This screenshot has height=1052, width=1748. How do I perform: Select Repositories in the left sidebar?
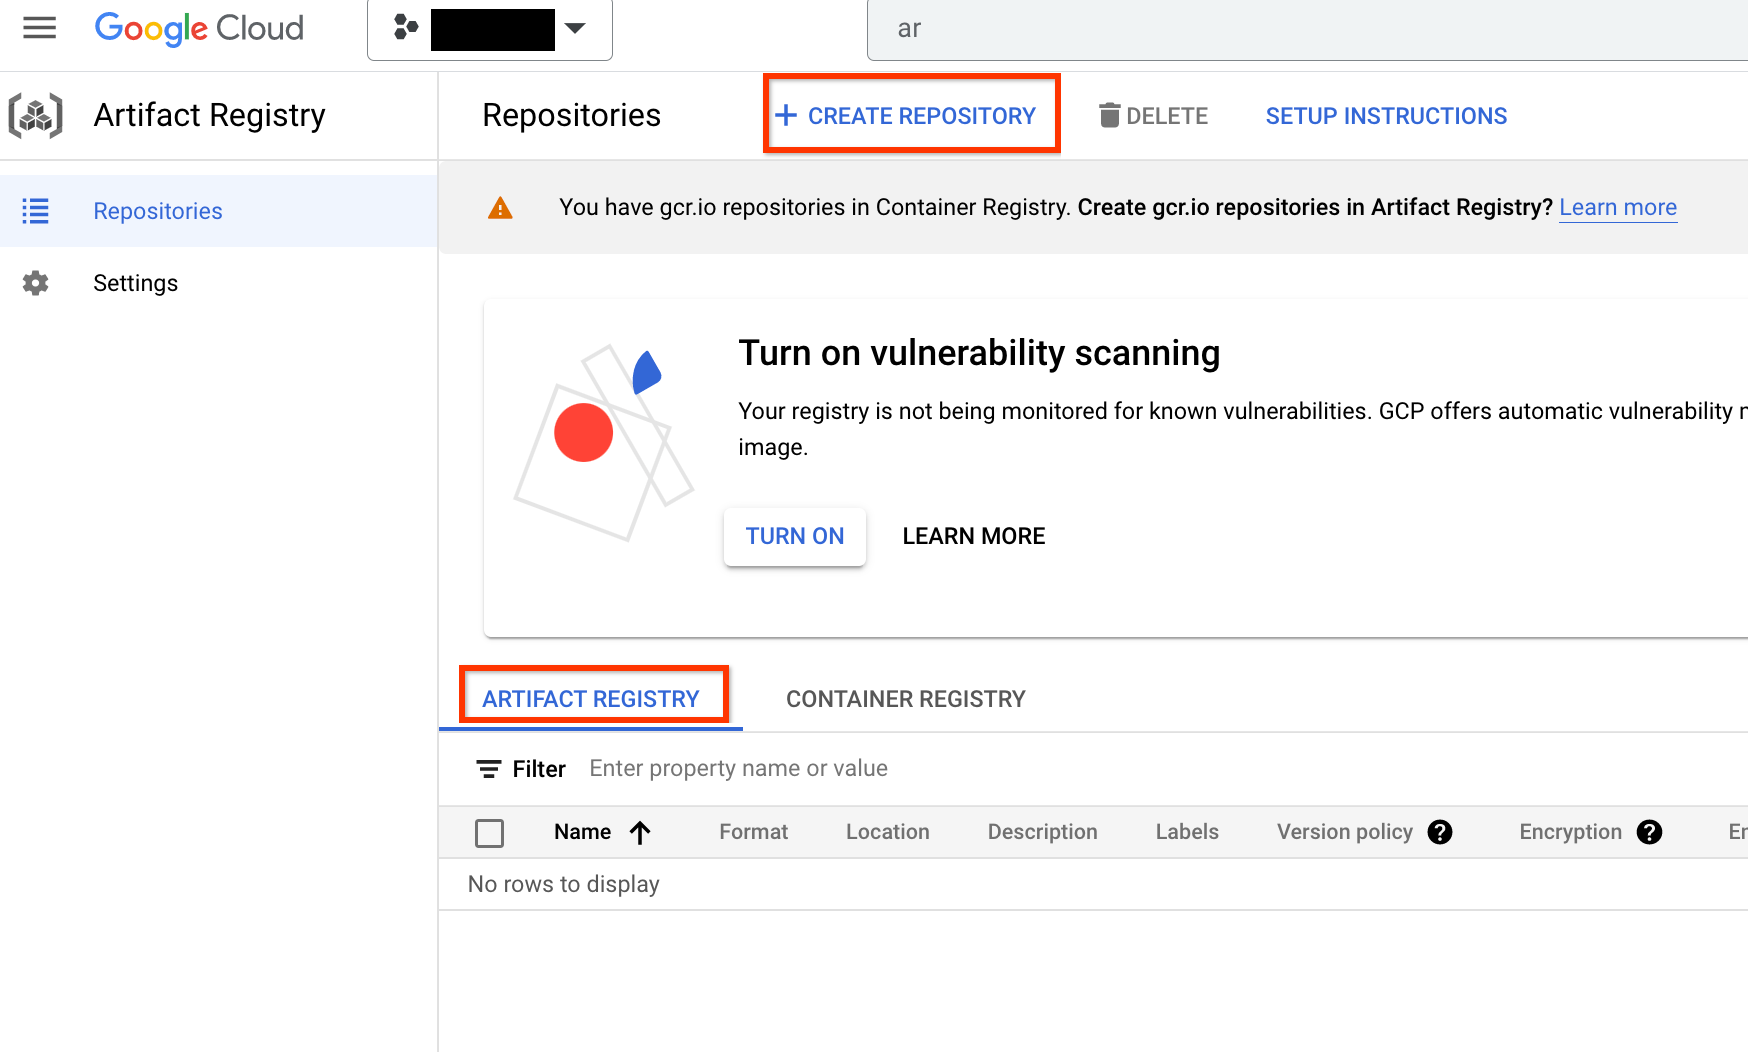157,210
